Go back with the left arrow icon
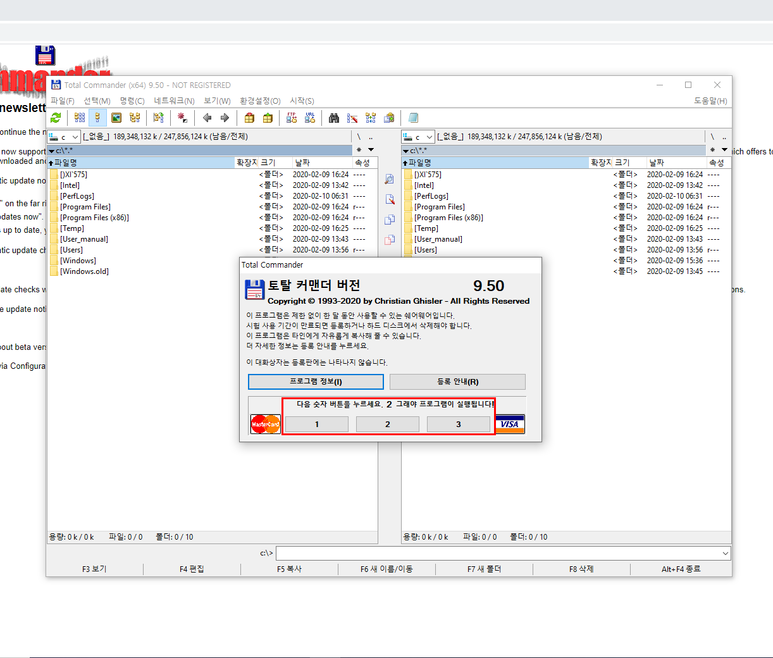This screenshot has width=773, height=658. [x=207, y=118]
